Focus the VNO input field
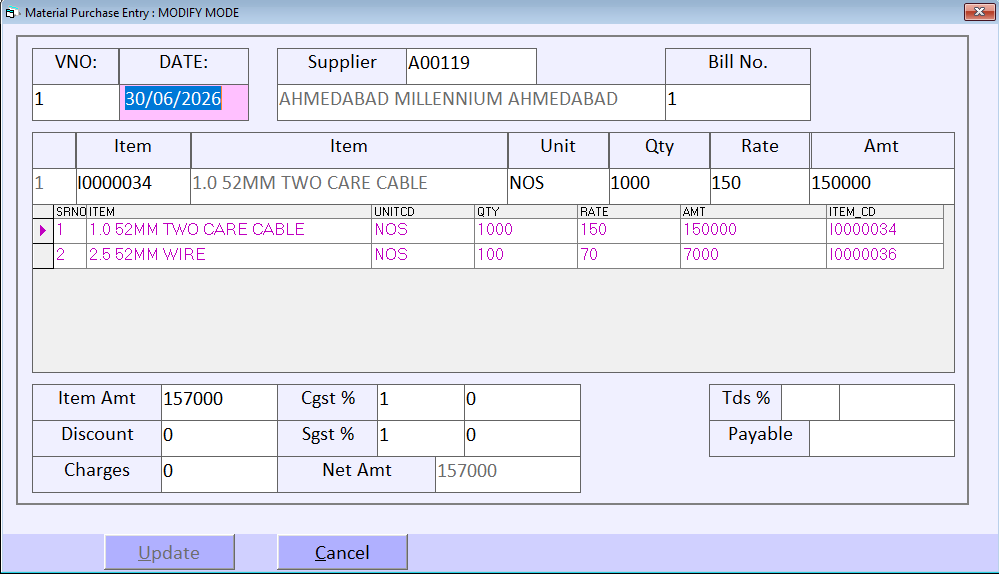This screenshot has width=999, height=575. pos(76,102)
